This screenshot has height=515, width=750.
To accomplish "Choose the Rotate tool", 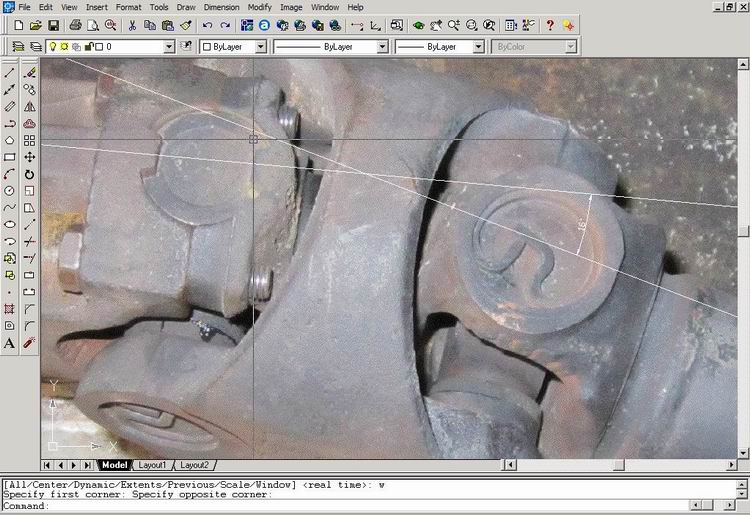I will tap(30, 174).
